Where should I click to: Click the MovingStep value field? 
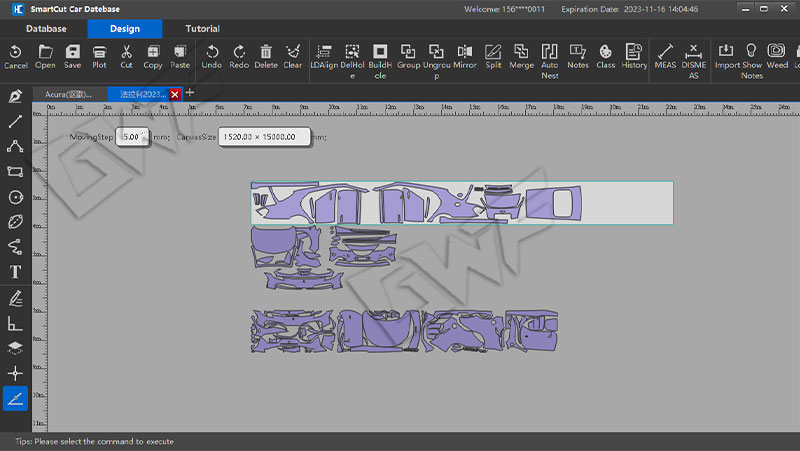pyautogui.click(x=132, y=136)
